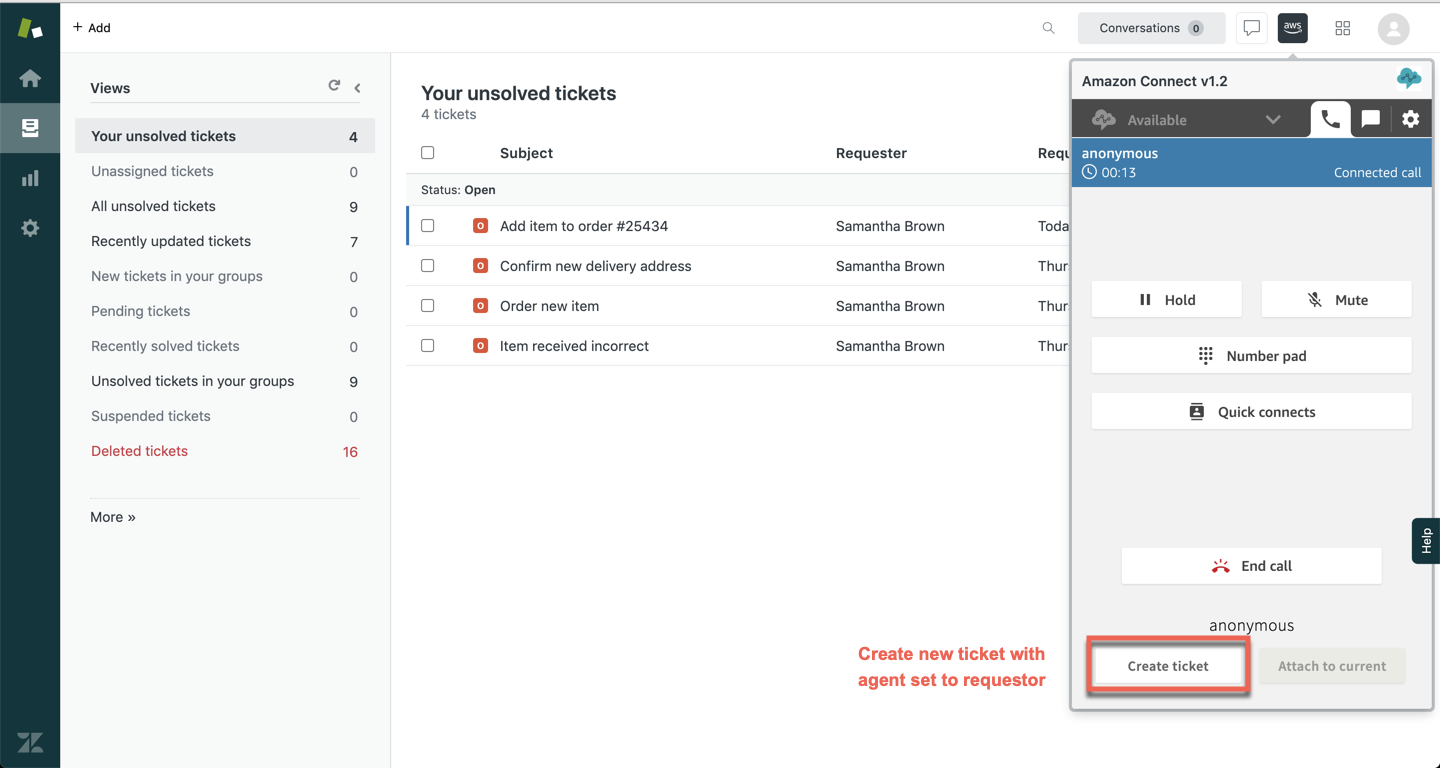
Task: Switch to the phone tab in Amazon Connect
Action: (1330, 119)
